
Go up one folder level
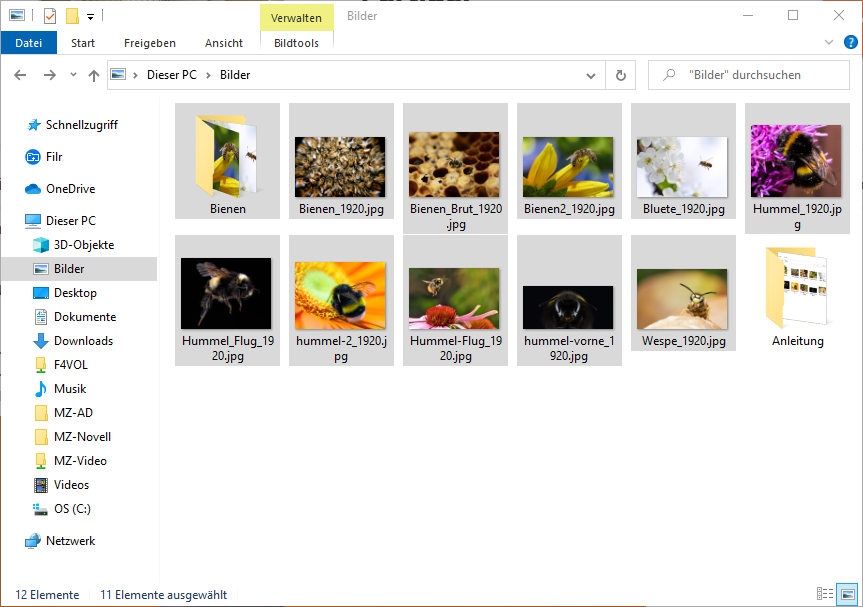[x=94, y=75]
